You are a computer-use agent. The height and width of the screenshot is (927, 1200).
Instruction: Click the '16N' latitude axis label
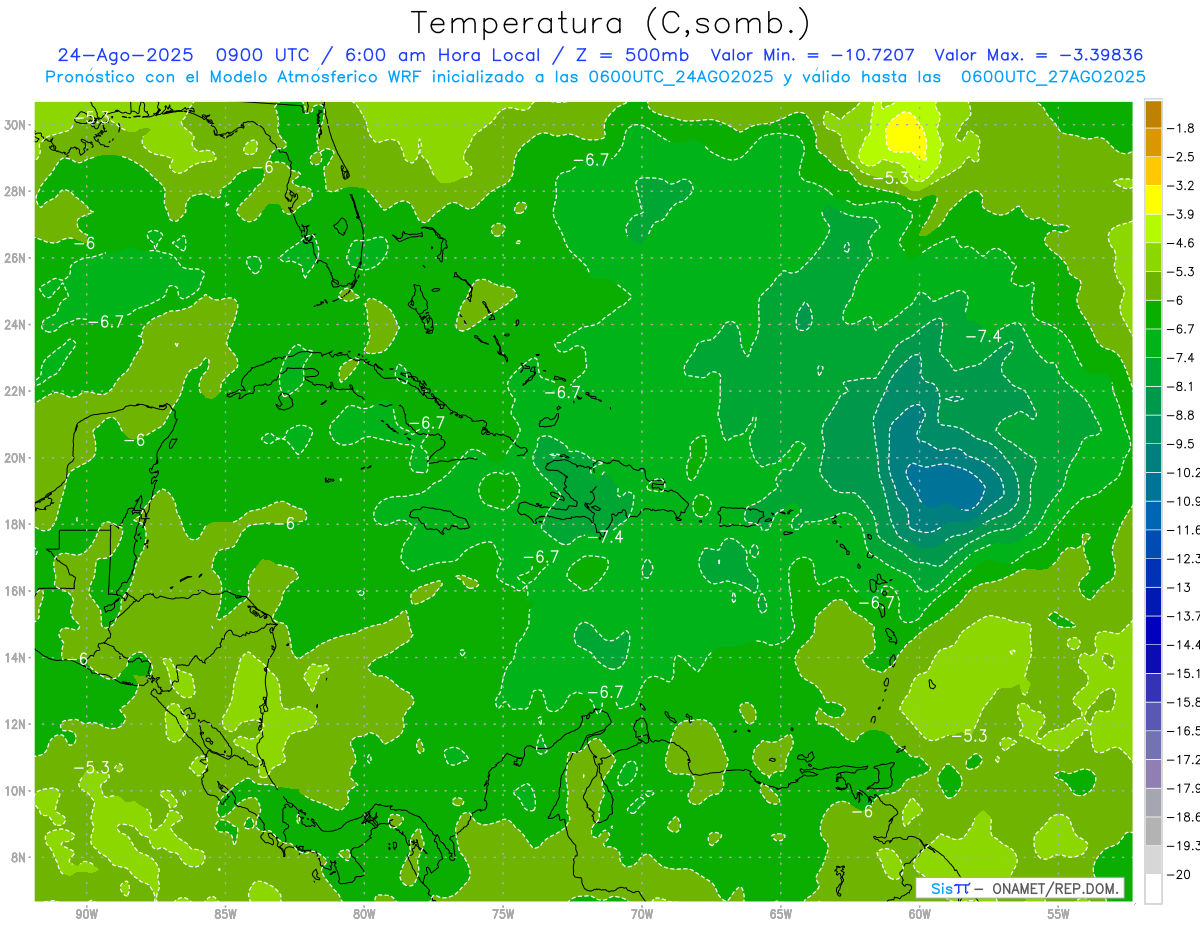[16, 591]
